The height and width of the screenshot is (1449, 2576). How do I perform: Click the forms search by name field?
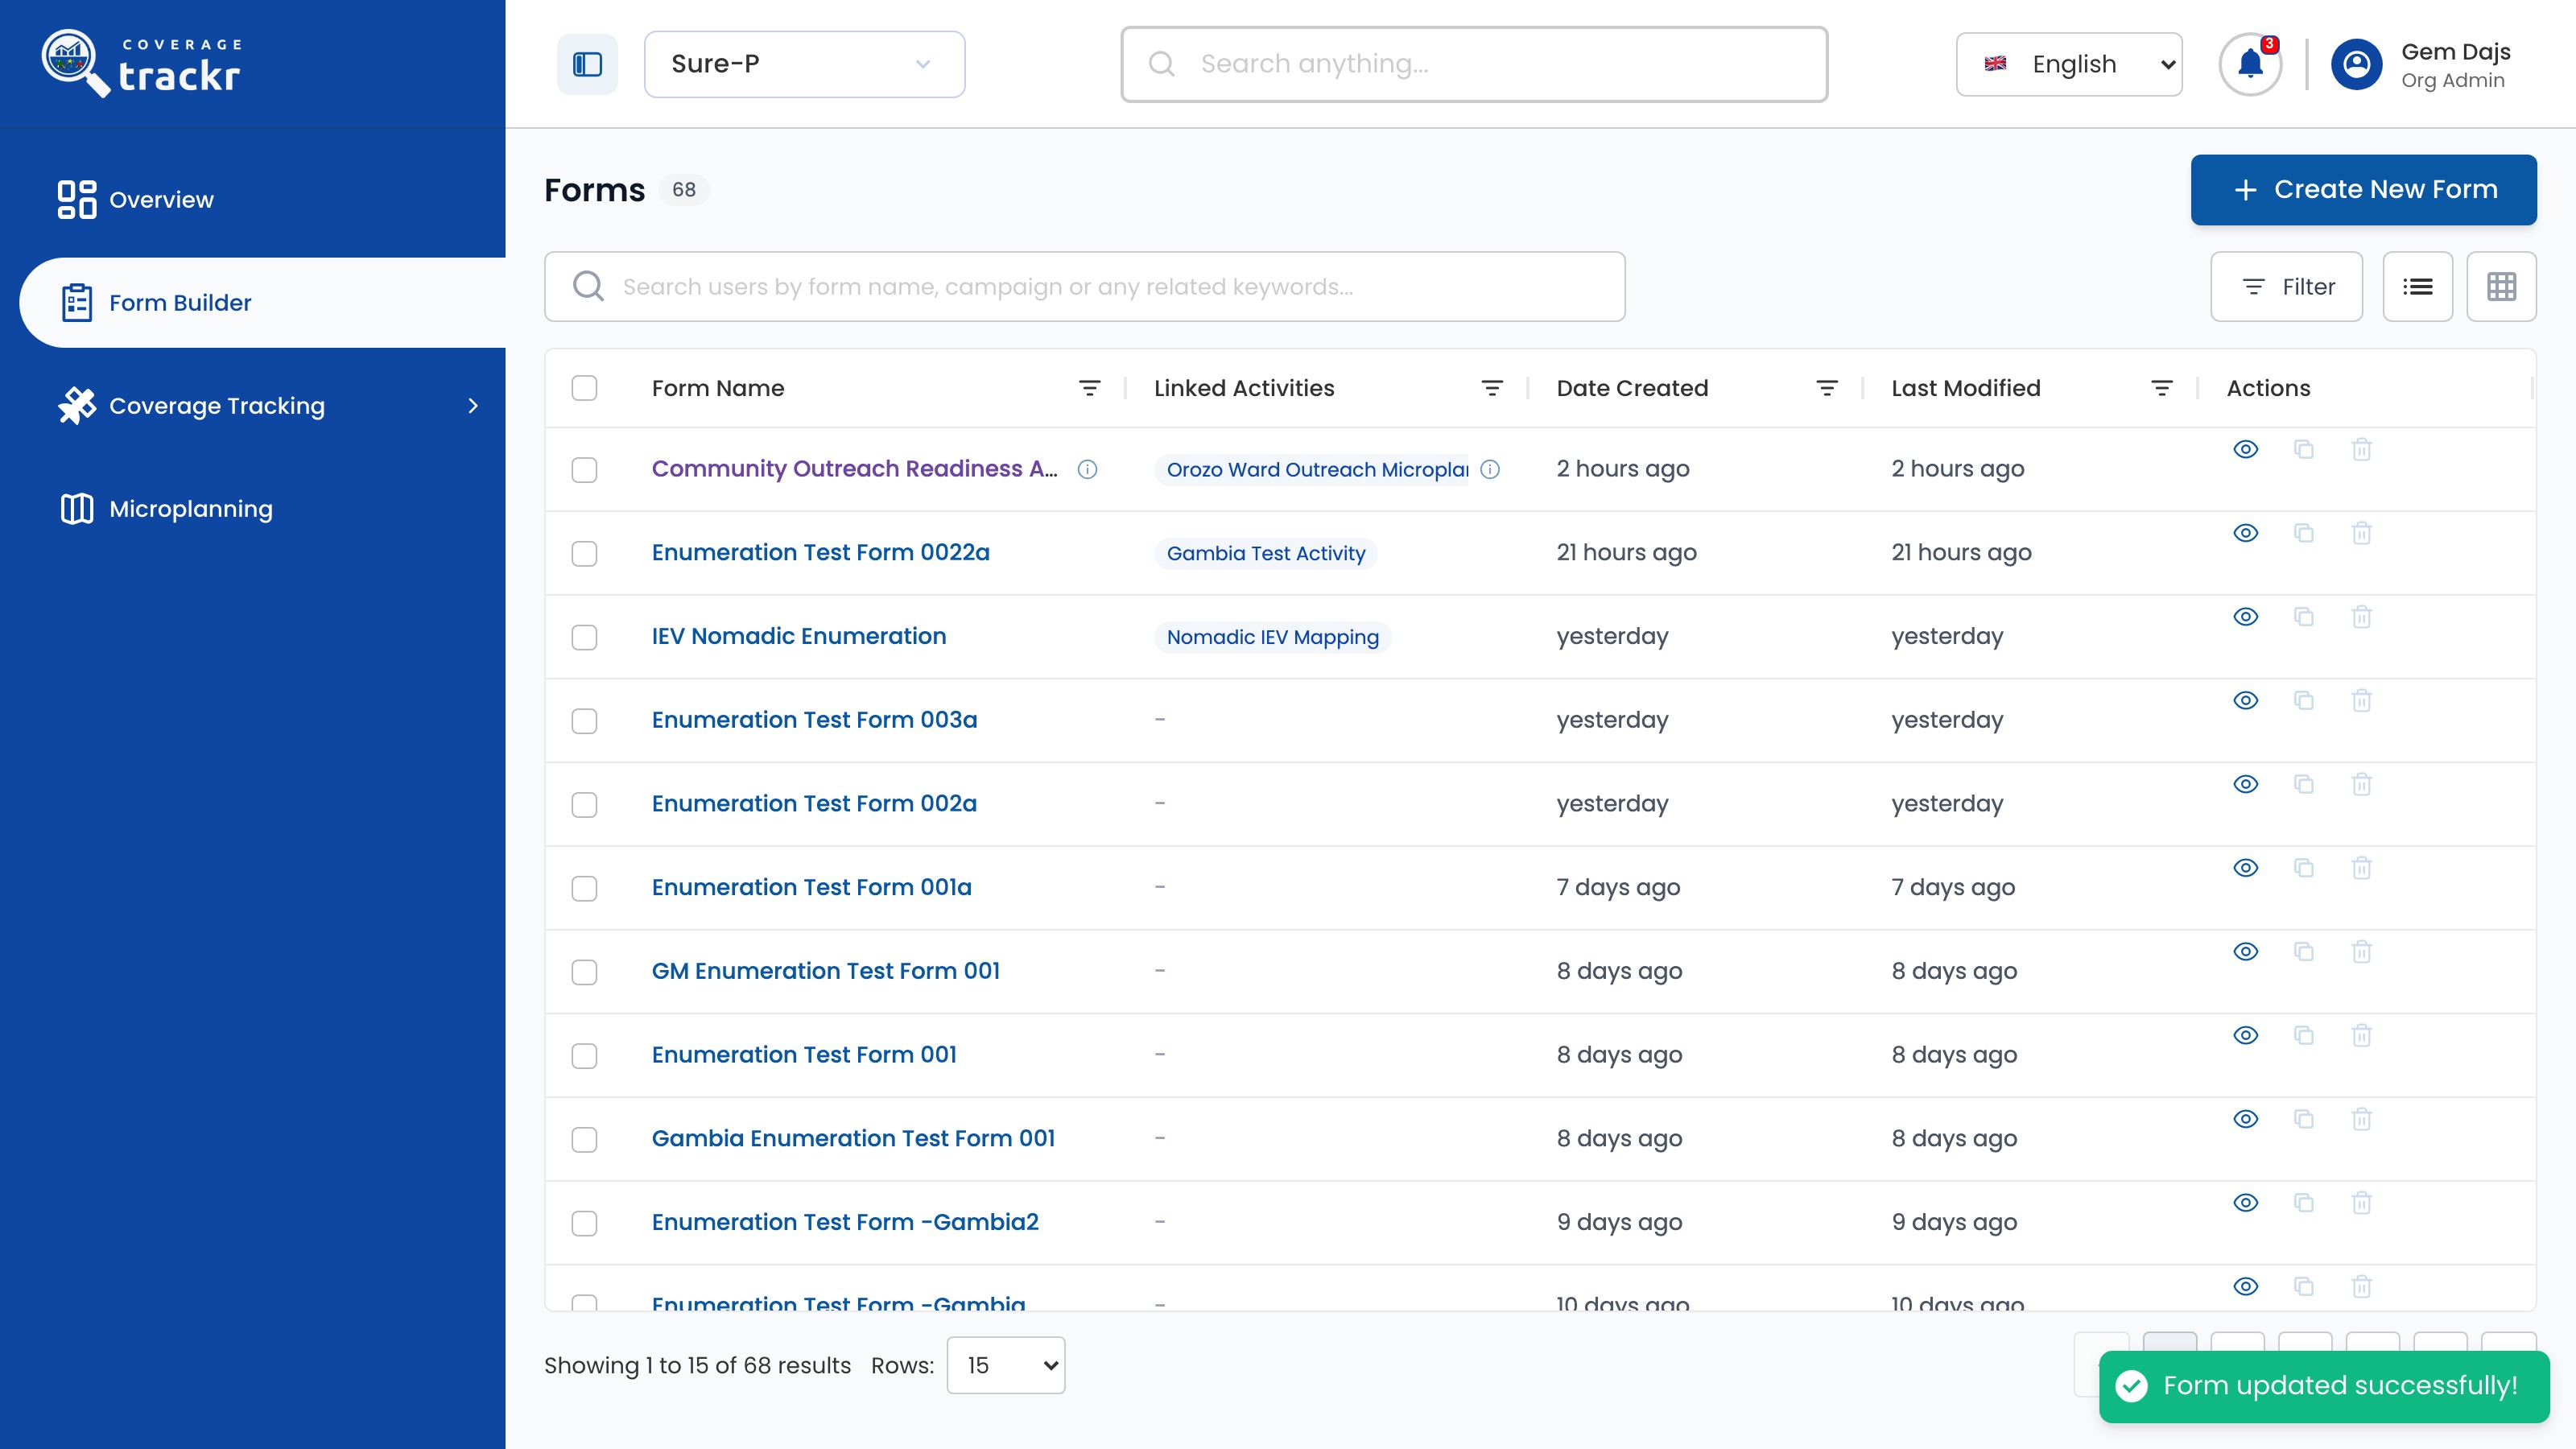click(1085, 287)
